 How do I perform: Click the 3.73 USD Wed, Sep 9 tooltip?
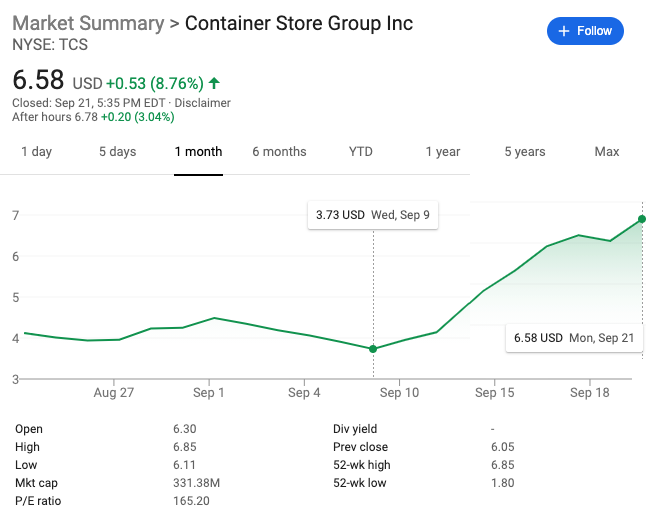[373, 215]
